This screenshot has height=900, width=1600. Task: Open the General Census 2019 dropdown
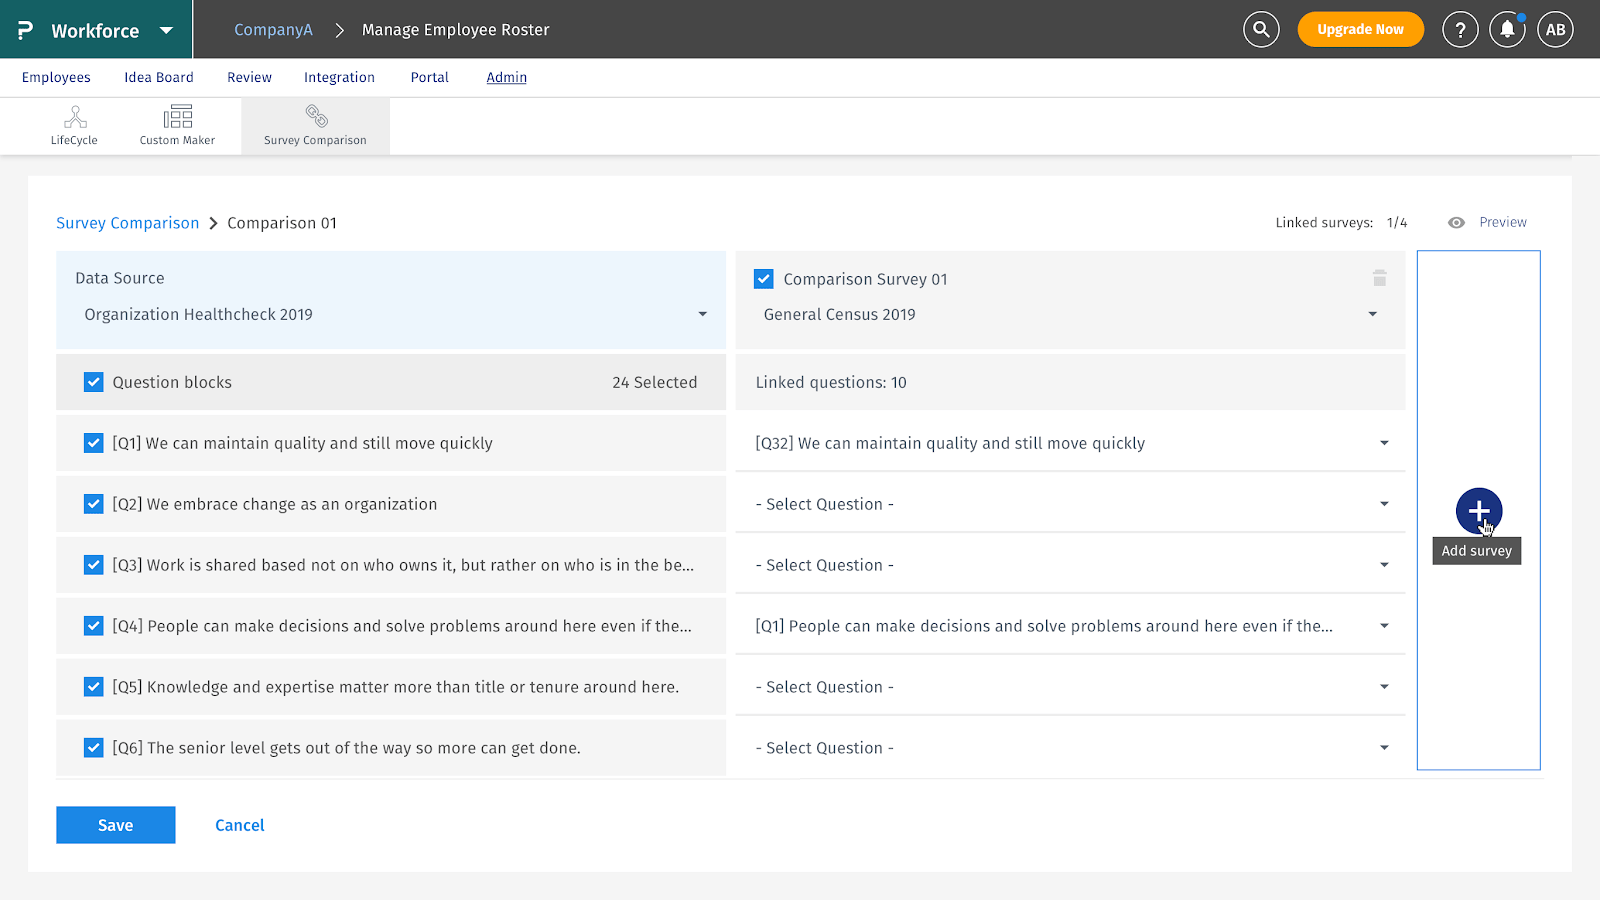(1372, 314)
